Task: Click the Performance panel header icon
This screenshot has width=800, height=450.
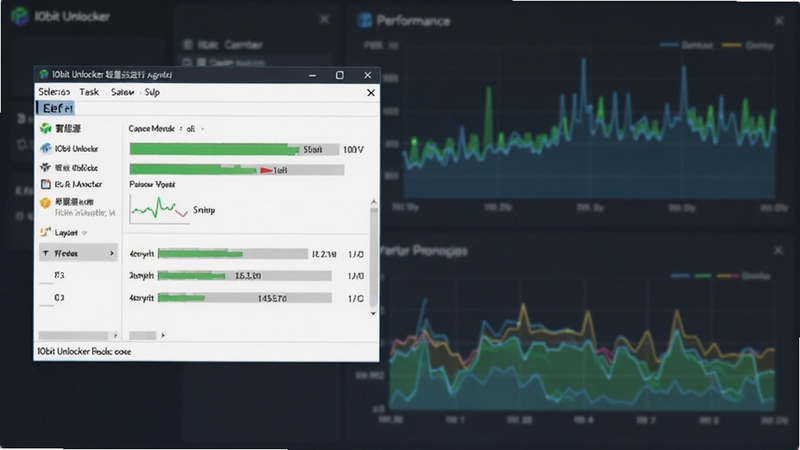Action: pos(364,20)
